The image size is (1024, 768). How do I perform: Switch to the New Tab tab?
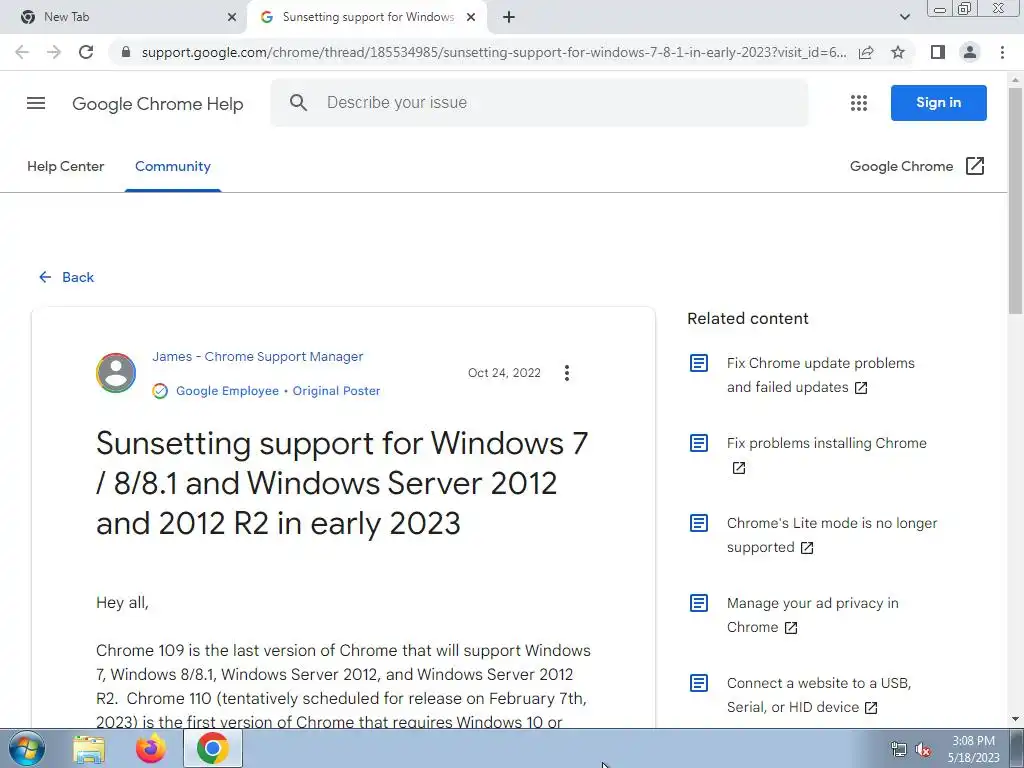[x=123, y=17]
